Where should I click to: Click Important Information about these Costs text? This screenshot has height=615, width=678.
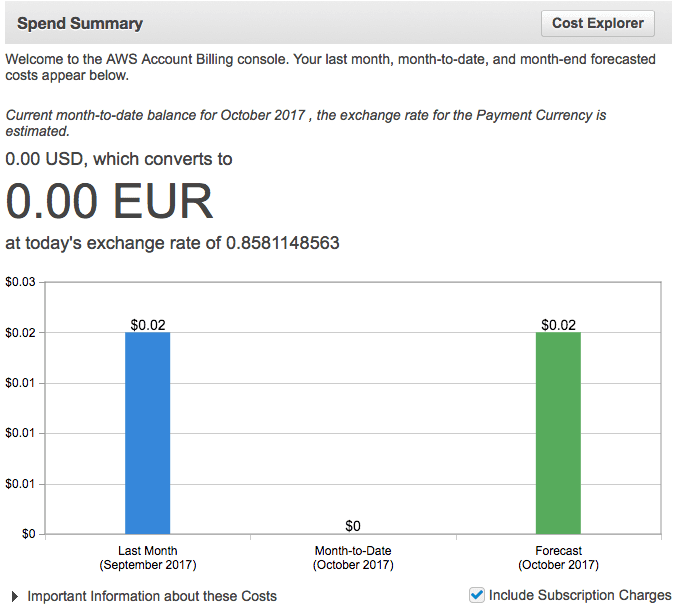[x=152, y=596]
